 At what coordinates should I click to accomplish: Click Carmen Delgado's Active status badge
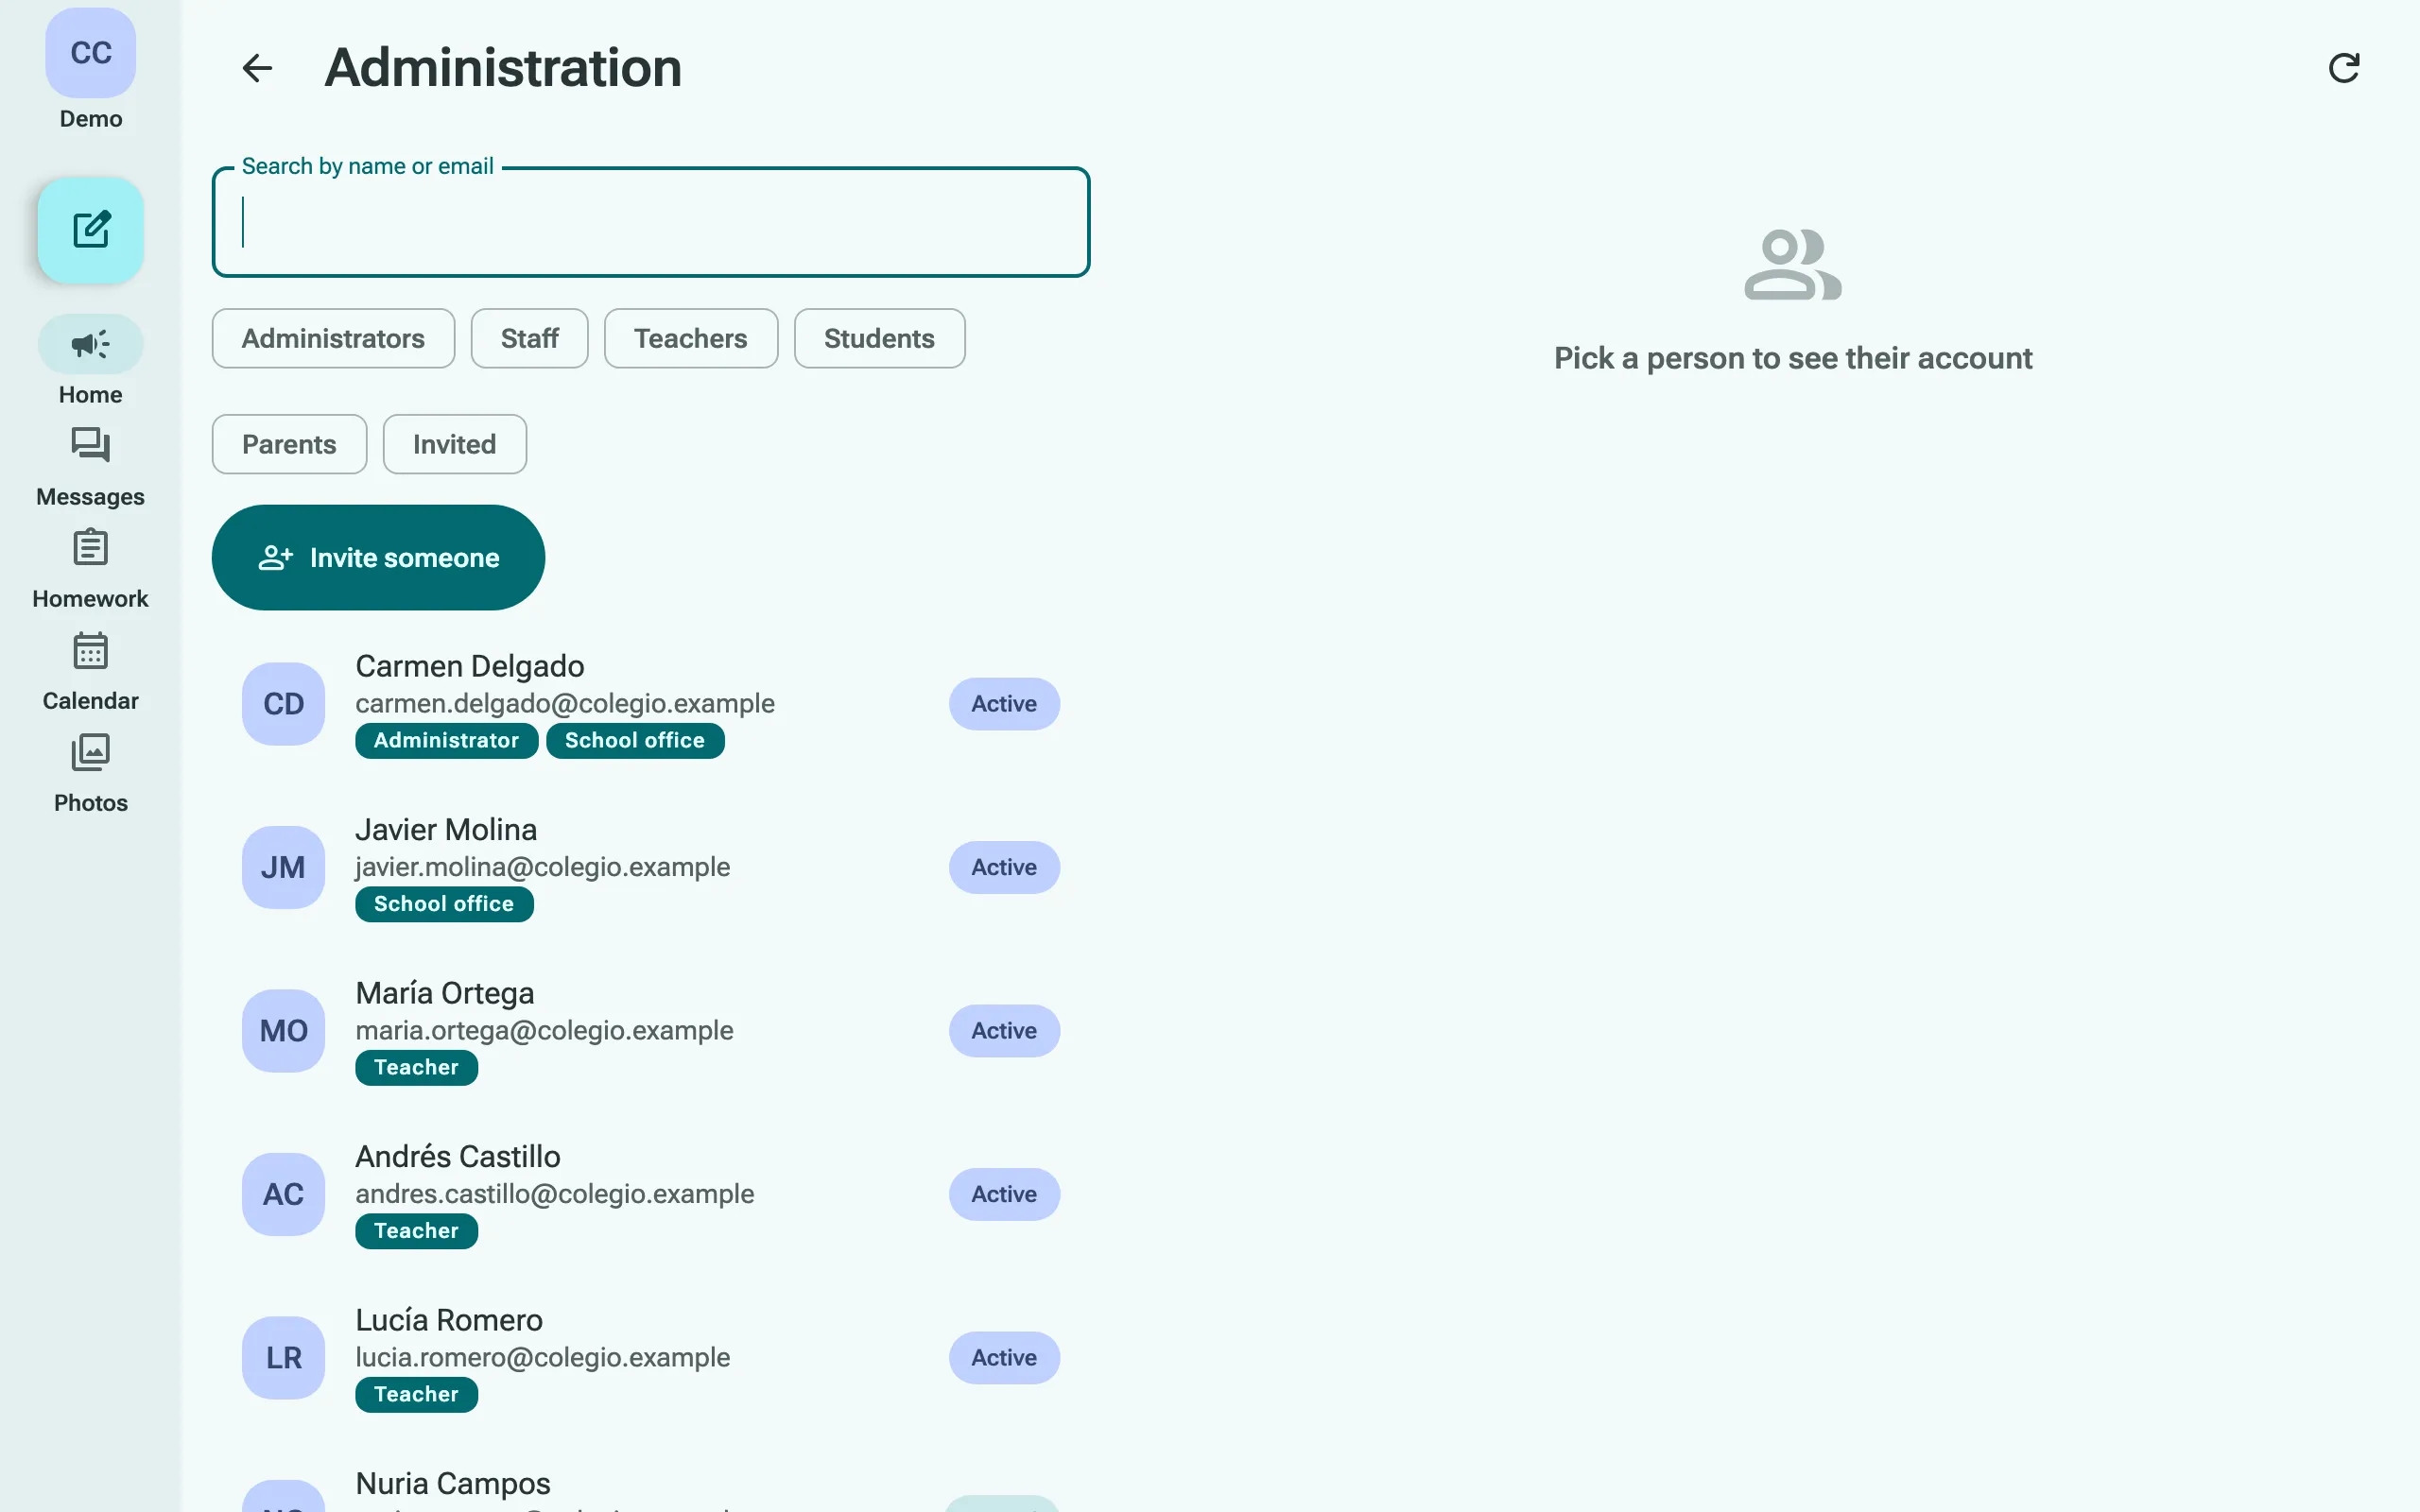pyautogui.click(x=1004, y=704)
